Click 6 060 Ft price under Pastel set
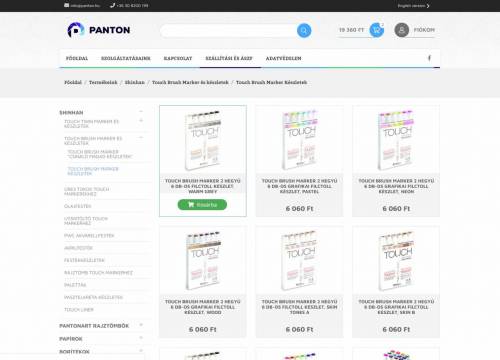This screenshot has height=360, width=500. click(299, 209)
